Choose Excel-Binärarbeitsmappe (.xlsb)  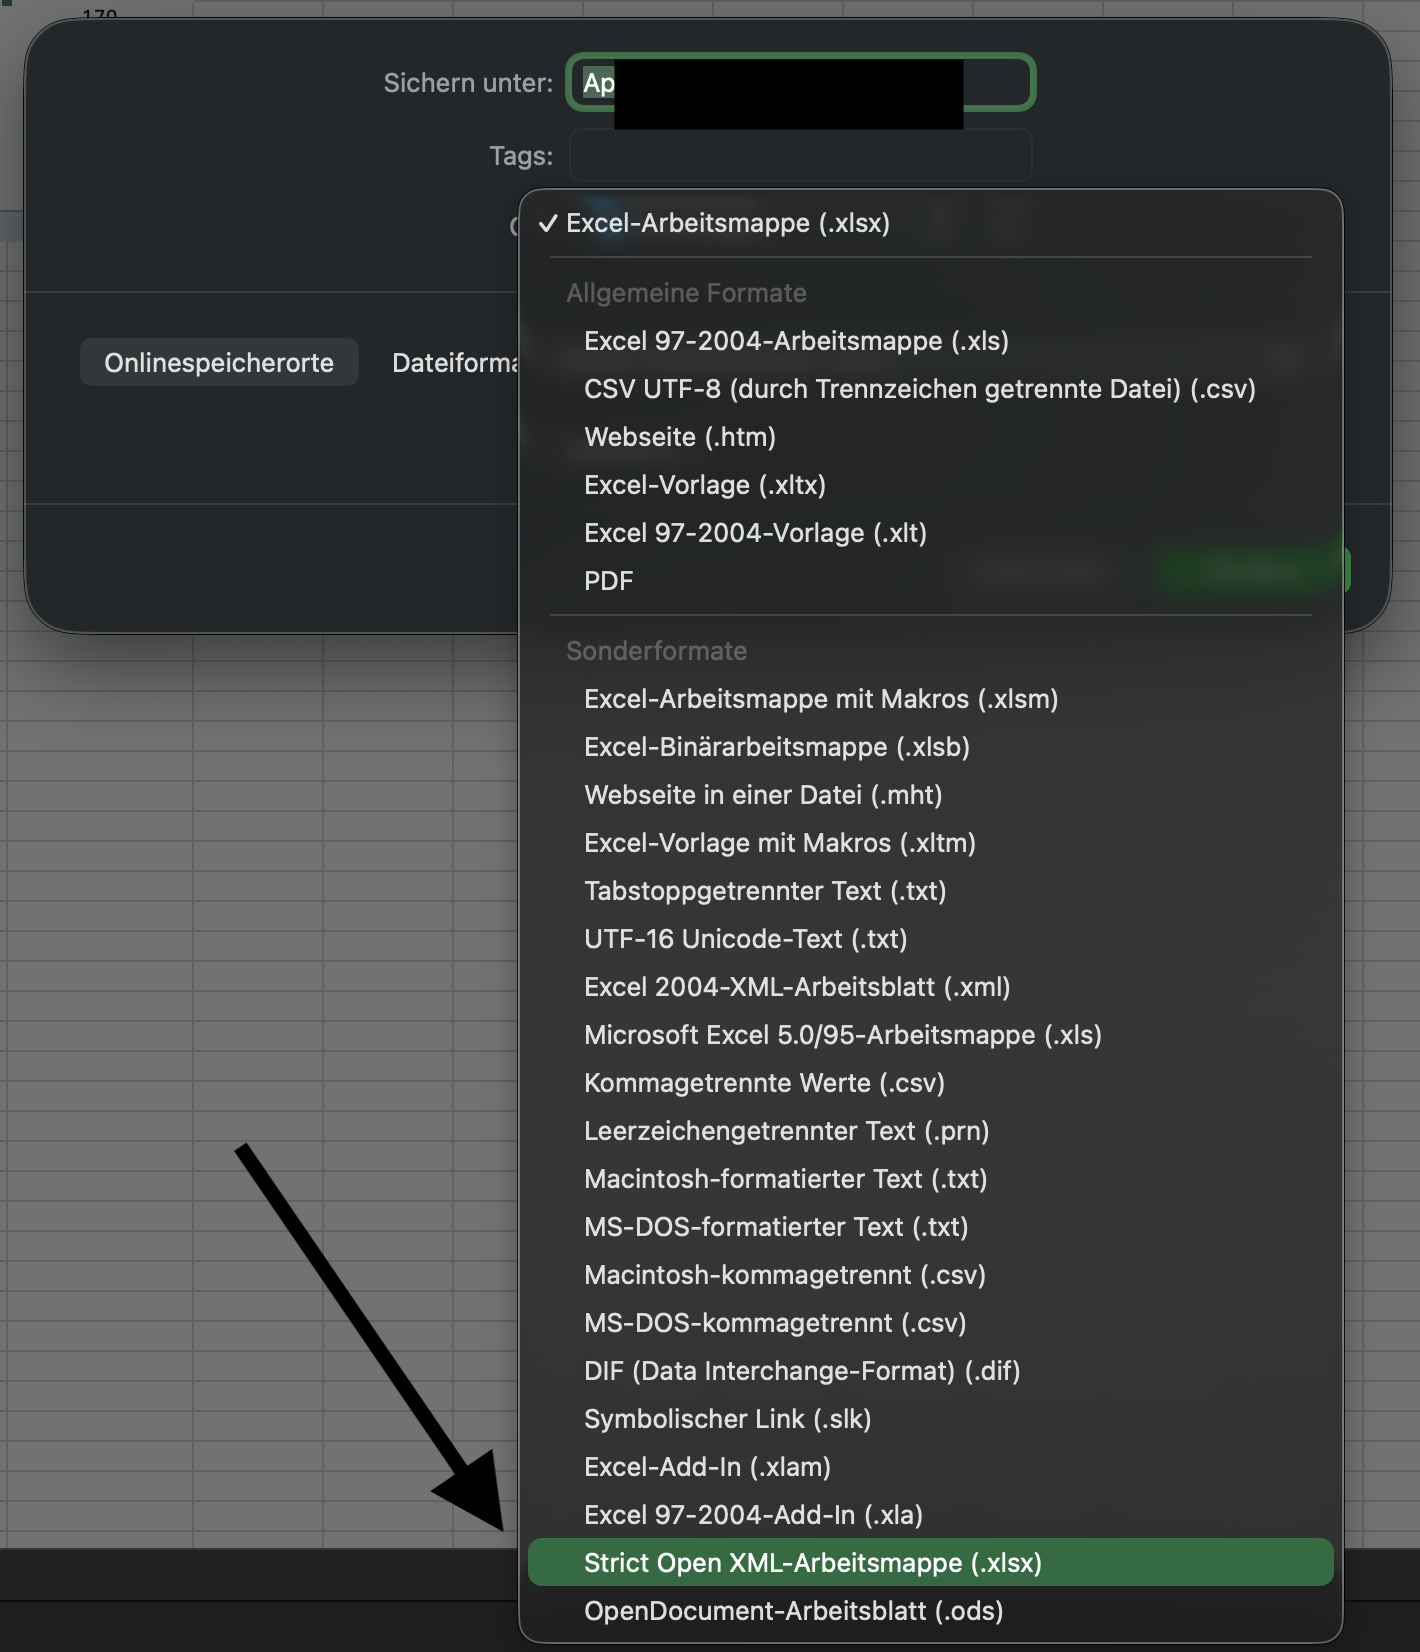[x=930, y=747]
